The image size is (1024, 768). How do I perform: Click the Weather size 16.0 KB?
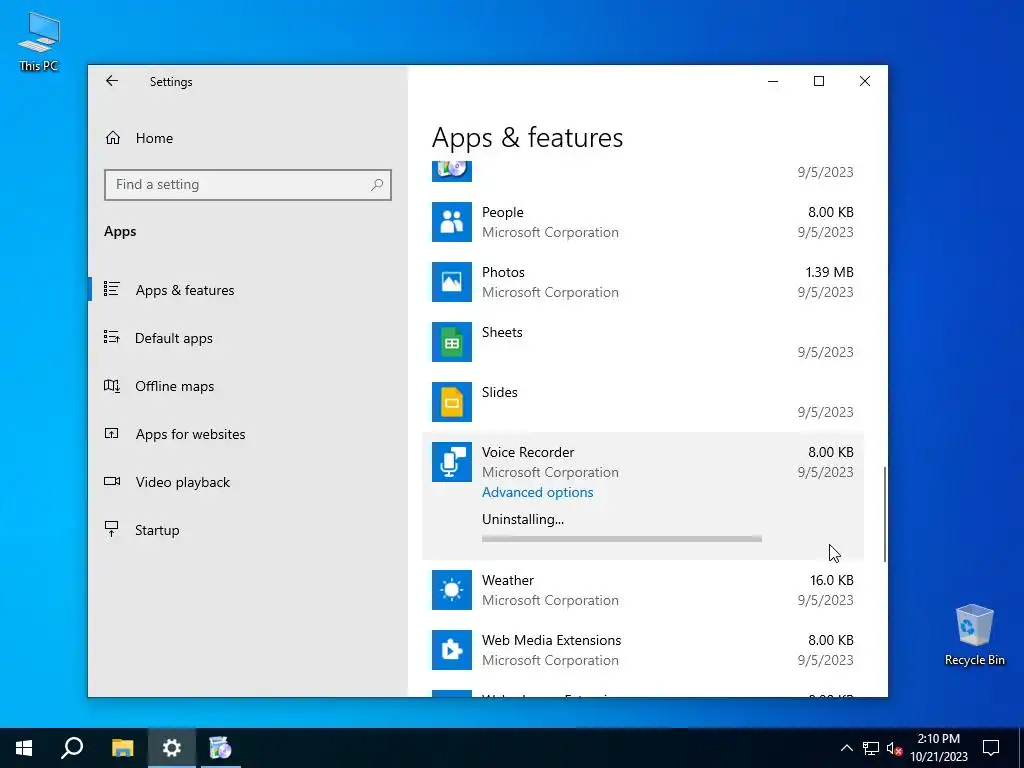point(832,580)
